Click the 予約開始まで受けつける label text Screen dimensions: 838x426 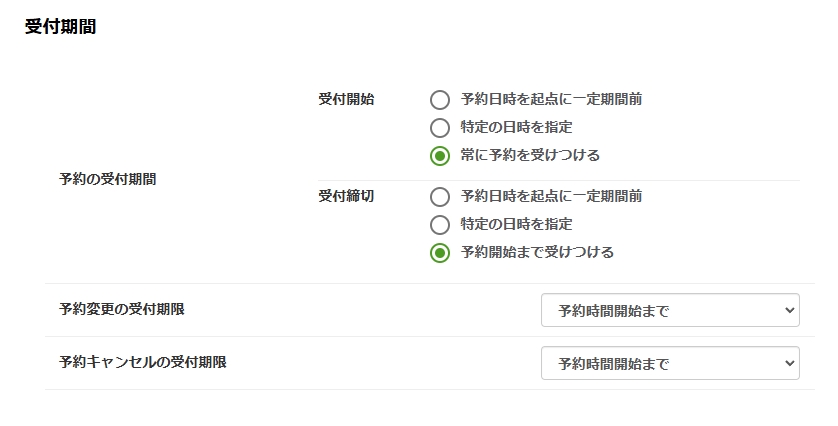[x=537, y=252]
